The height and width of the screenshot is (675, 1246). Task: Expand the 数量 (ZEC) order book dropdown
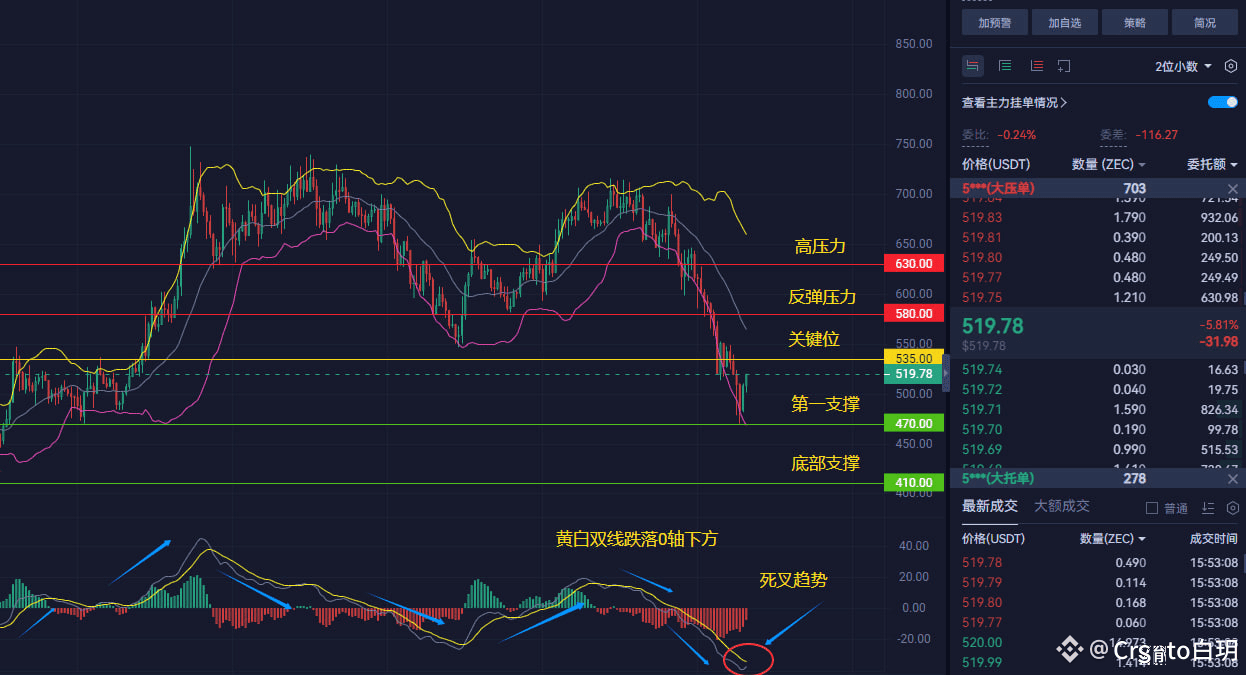coord(1109,164)
